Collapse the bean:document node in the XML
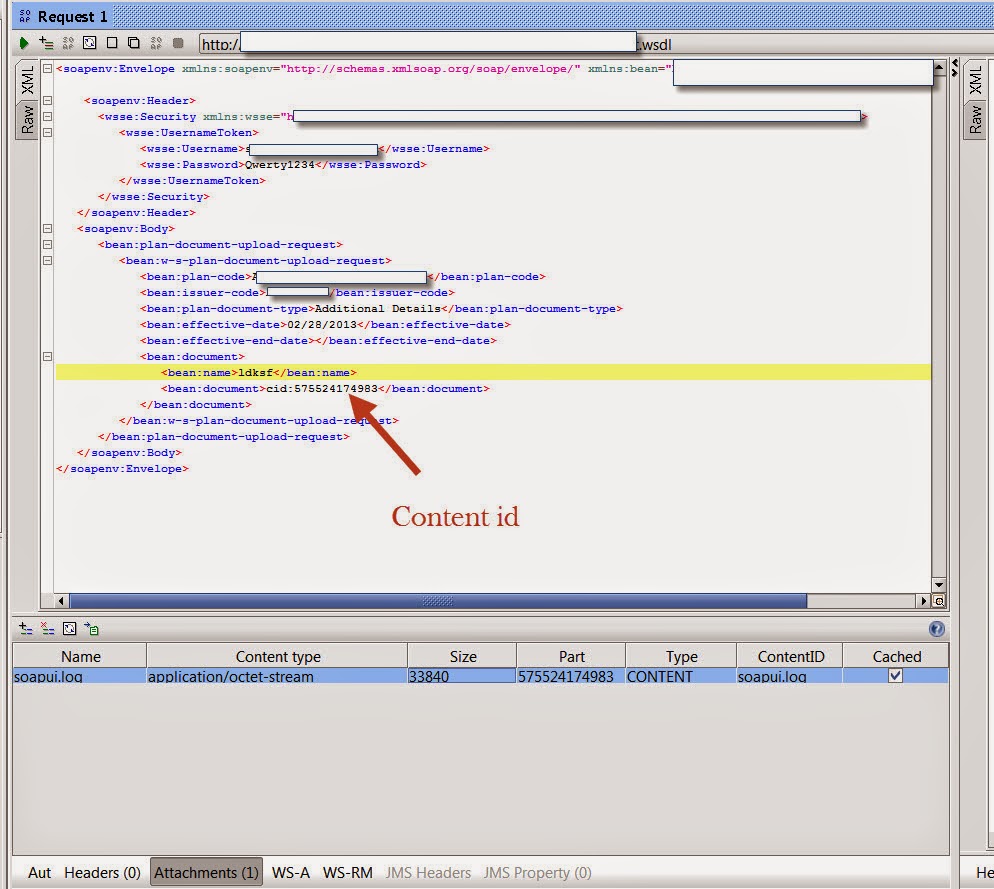Screen dimensions: 994x889 pos(46,356)
